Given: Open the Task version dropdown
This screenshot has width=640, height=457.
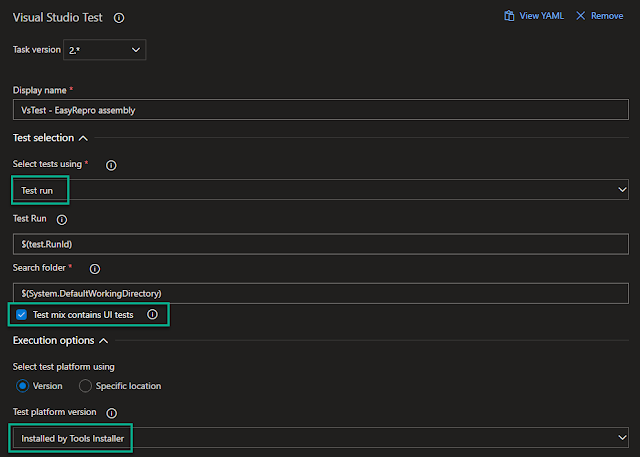Looking at the screenshot, I should (x=104, y=49).
